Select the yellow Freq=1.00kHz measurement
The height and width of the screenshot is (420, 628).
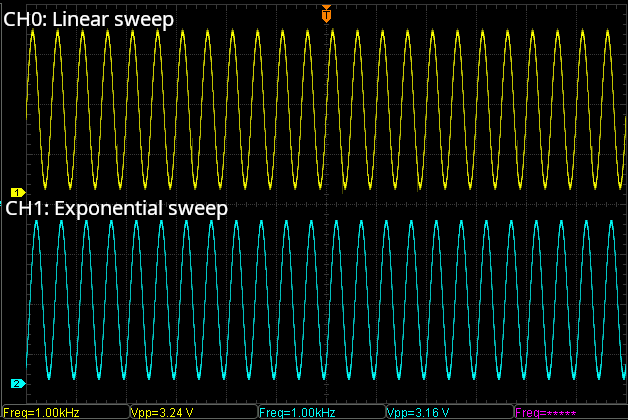point(41,413)
